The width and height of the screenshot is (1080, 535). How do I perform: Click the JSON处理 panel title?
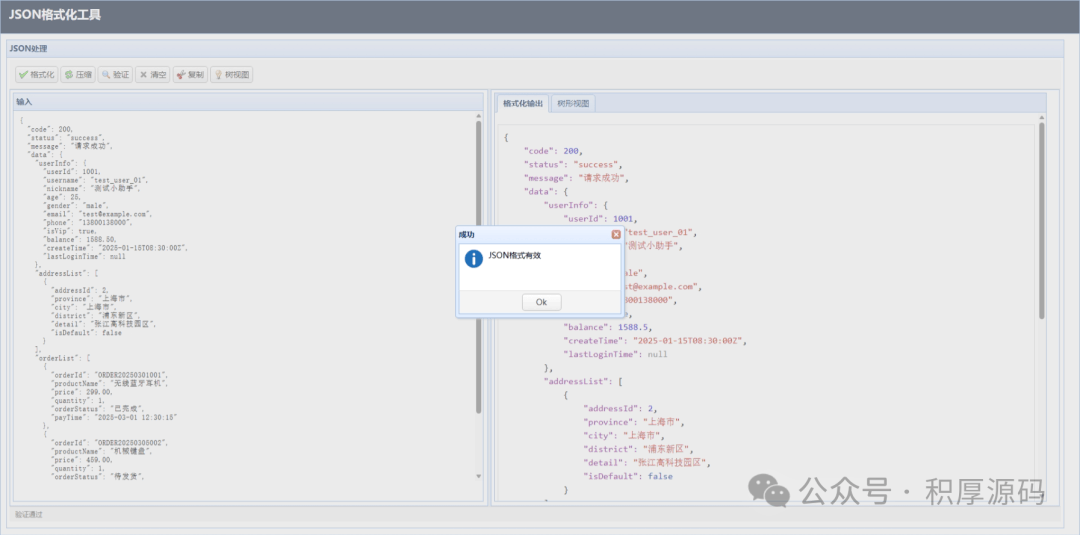point(28,48)
